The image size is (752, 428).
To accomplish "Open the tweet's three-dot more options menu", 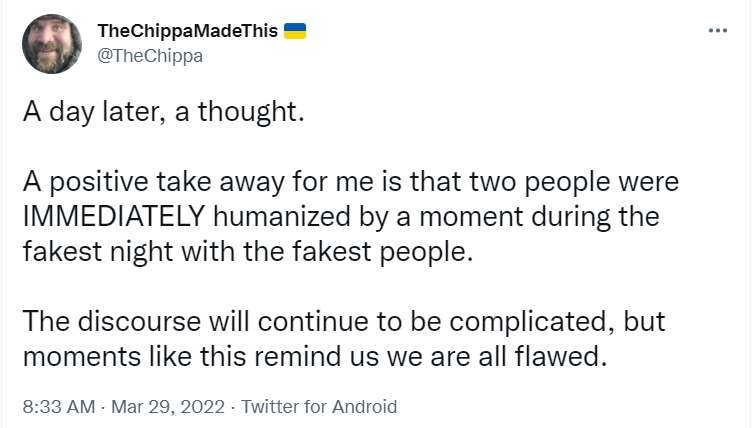I will (x=717, y=31).
